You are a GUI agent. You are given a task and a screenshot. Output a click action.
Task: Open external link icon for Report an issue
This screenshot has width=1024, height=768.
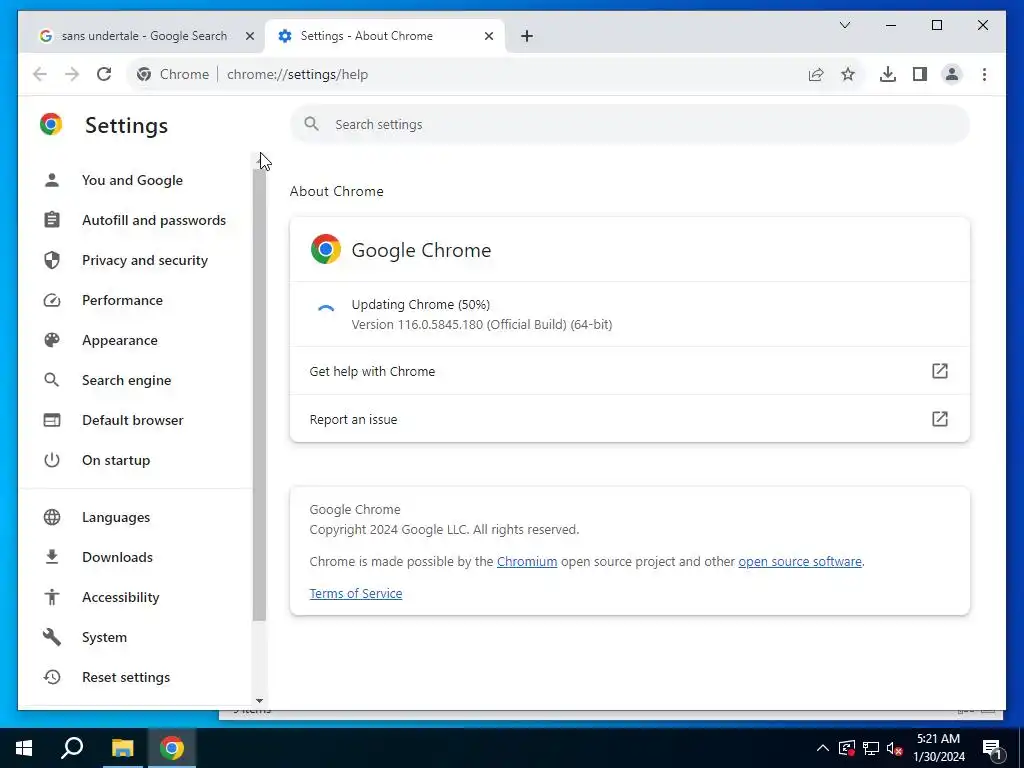(x=939, y=419)
